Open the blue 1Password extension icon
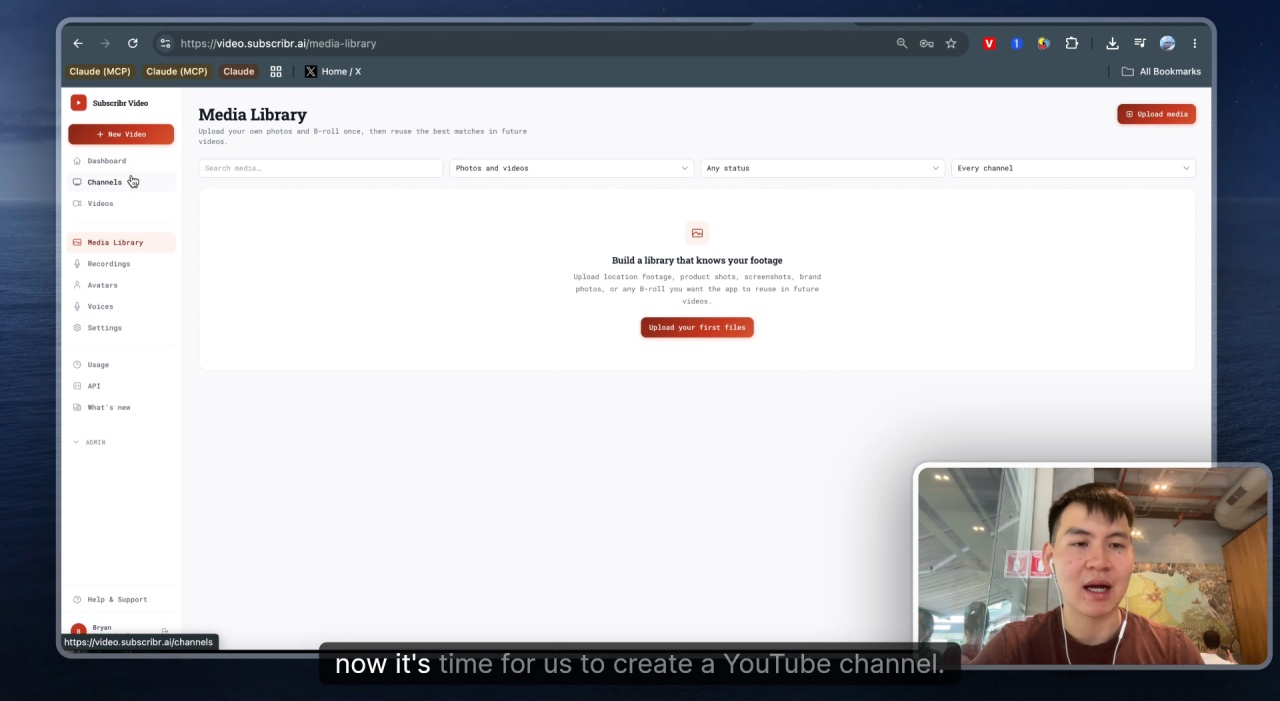1280x701 pixels. click(1016, 44)
